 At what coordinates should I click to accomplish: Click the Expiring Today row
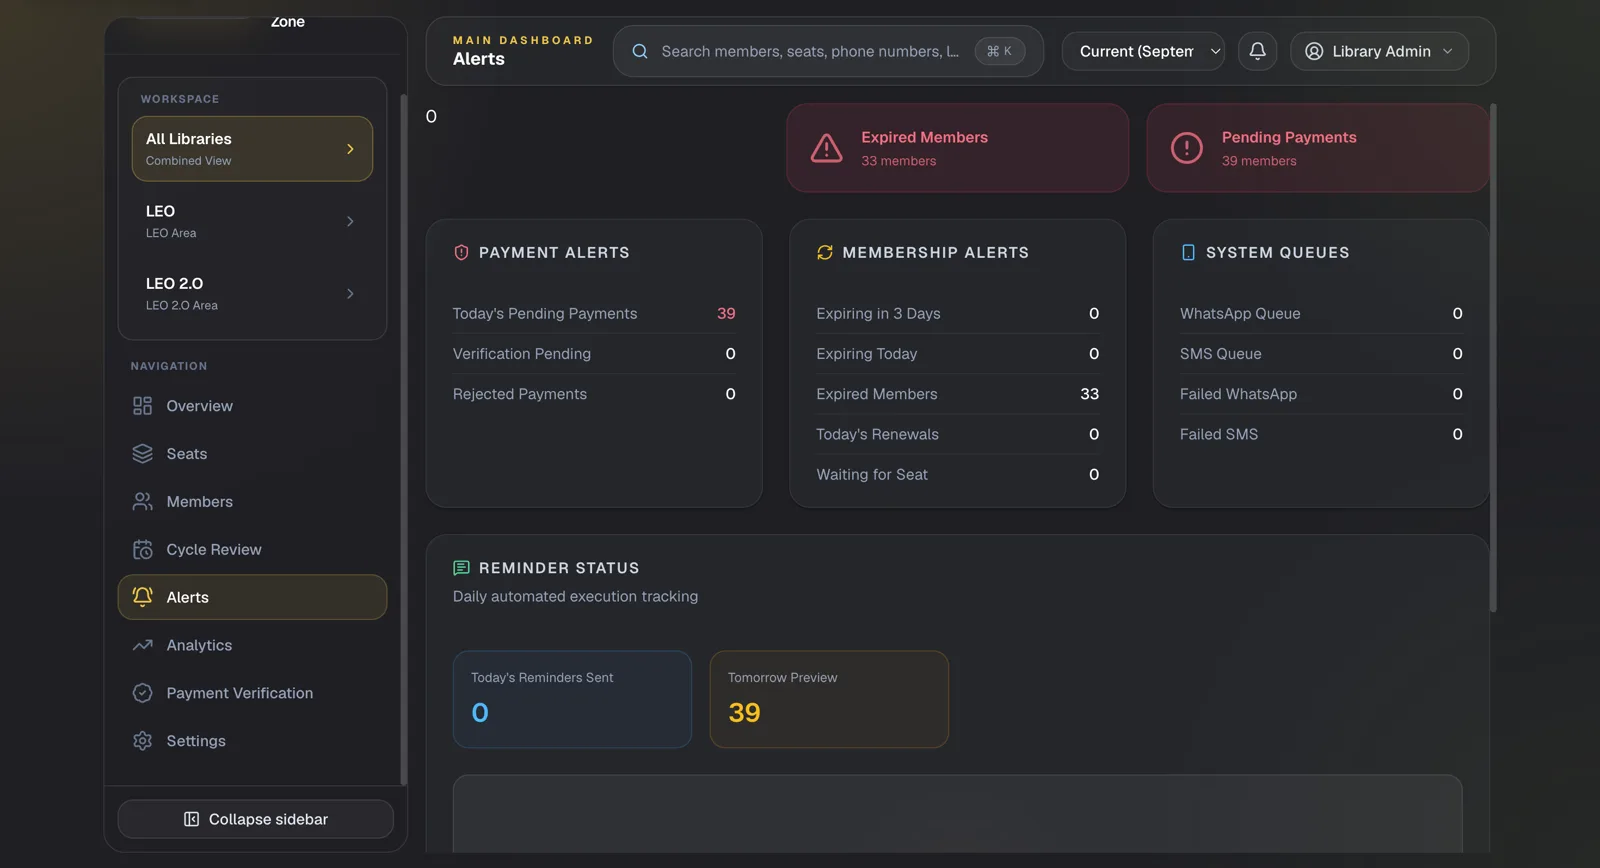957,354
